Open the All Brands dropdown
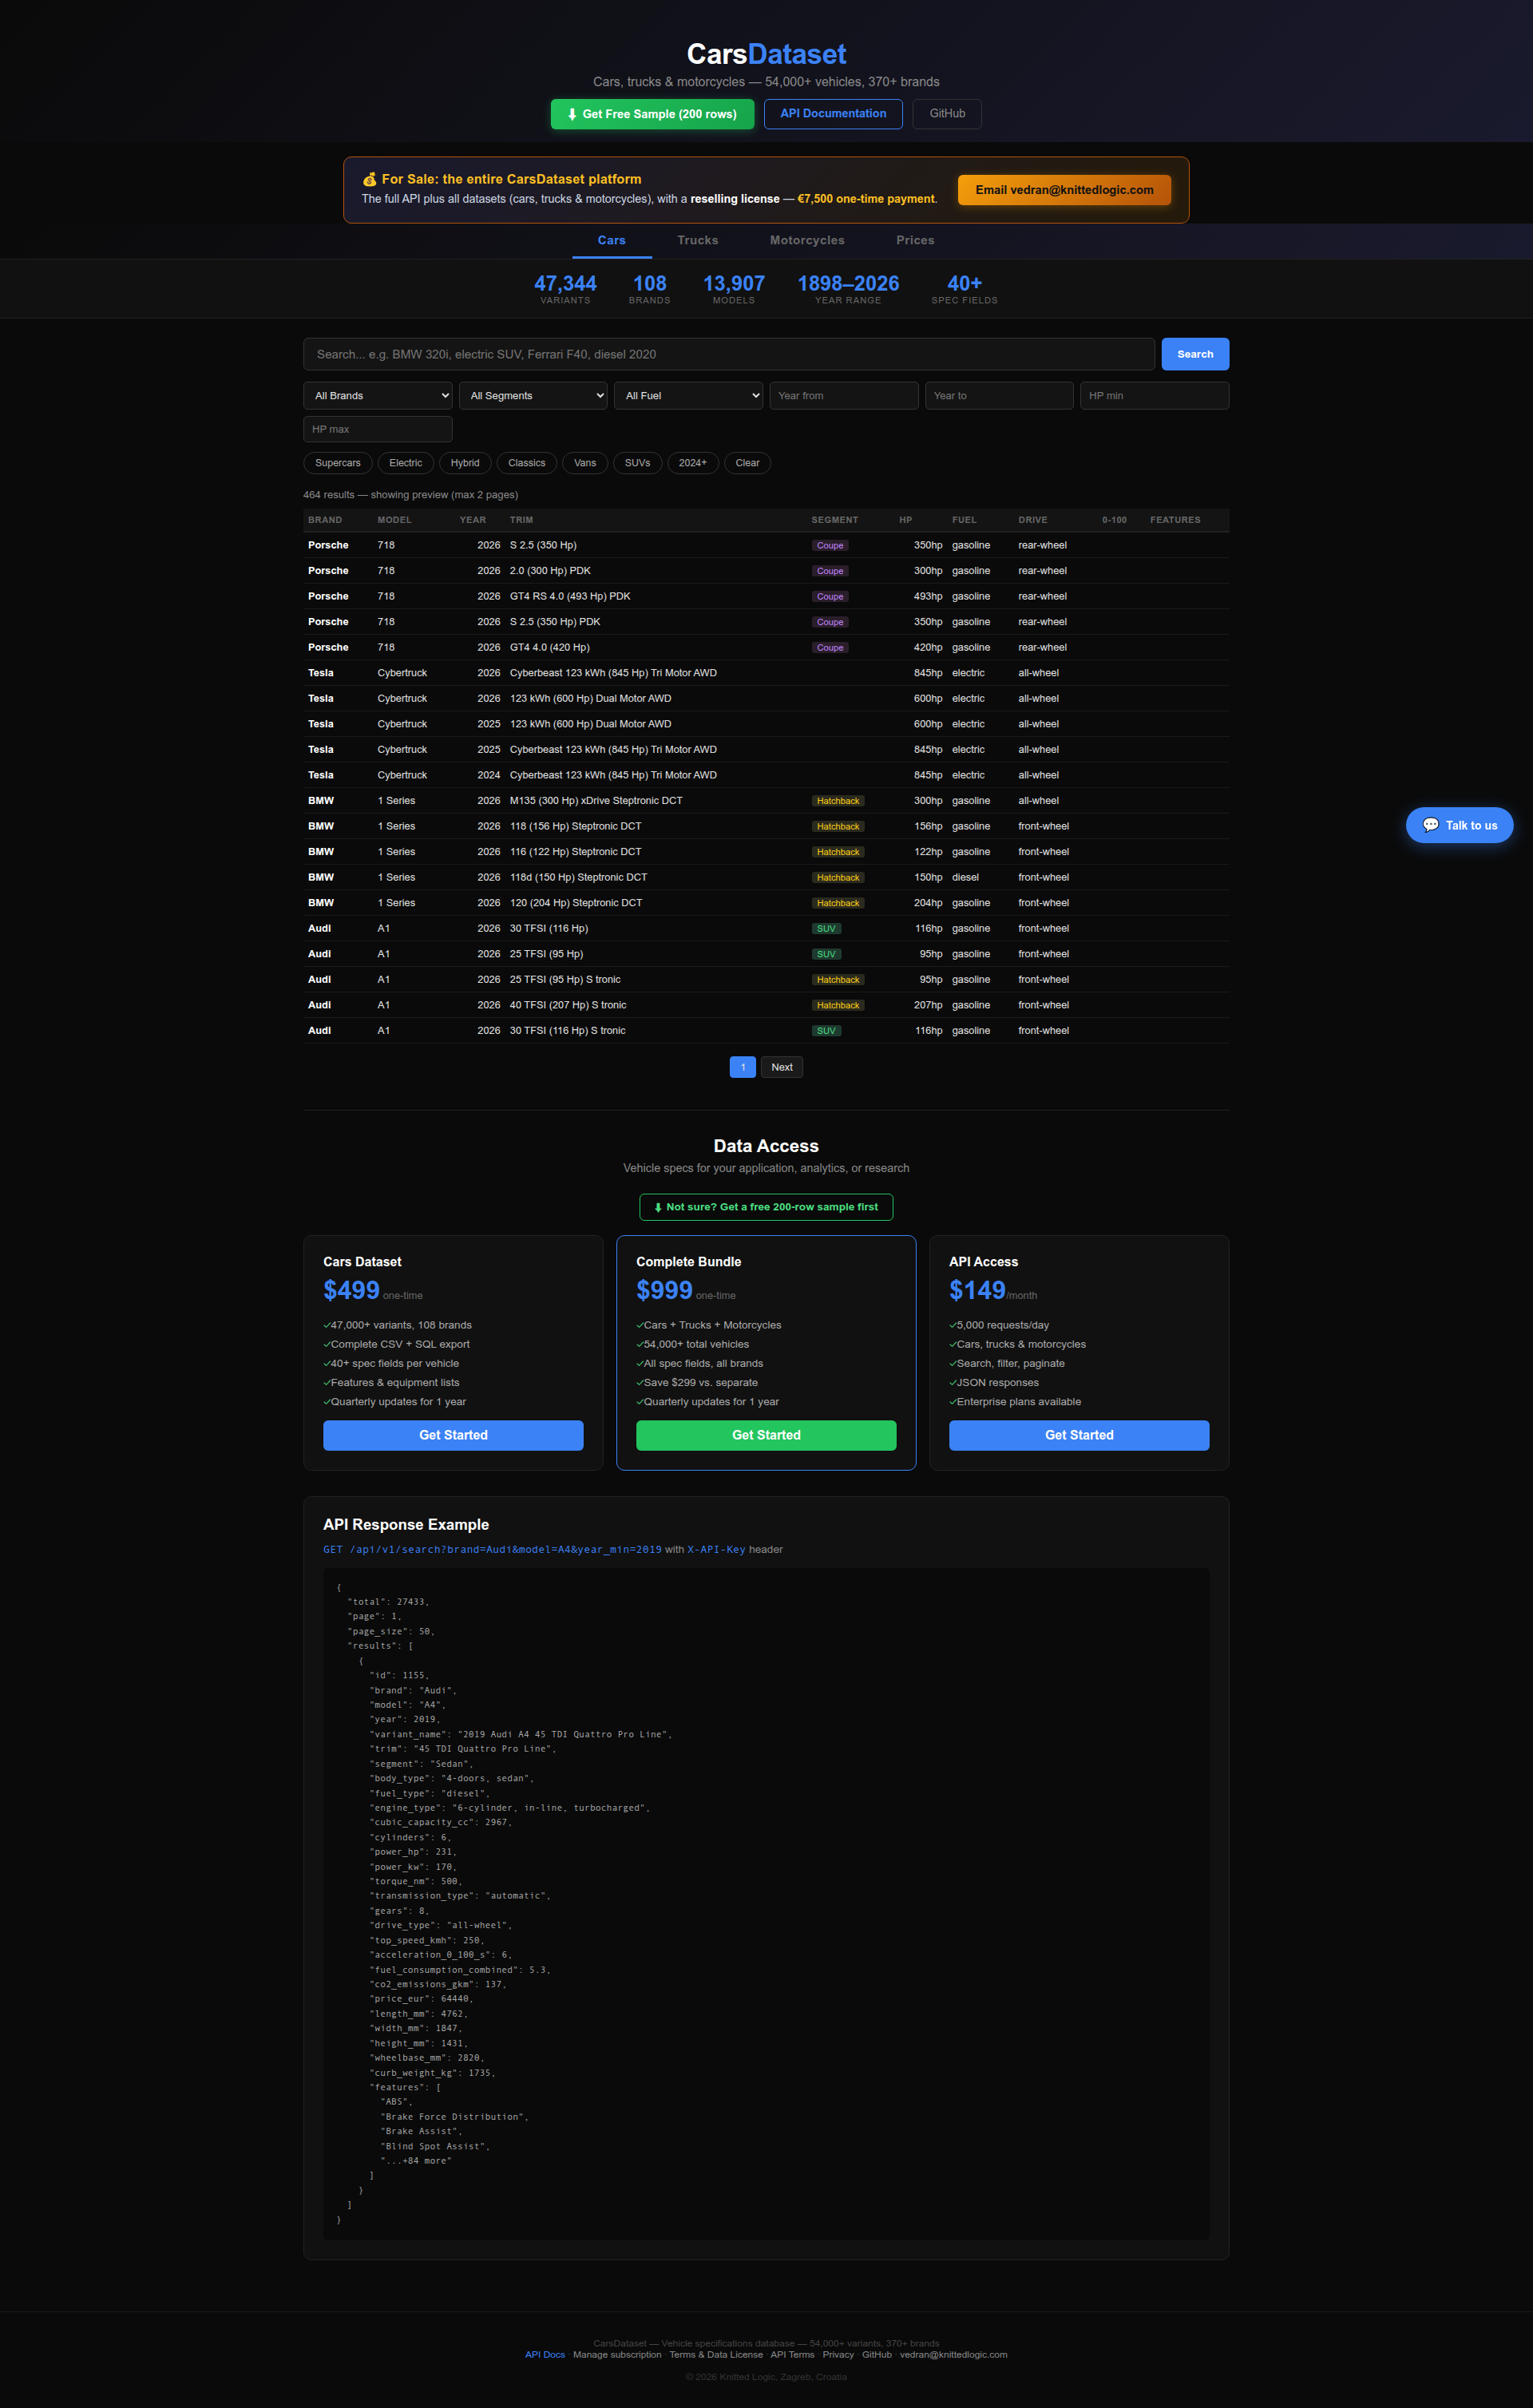The height and width of the screenshot is (2408, 1533). (x=378, y=396)
